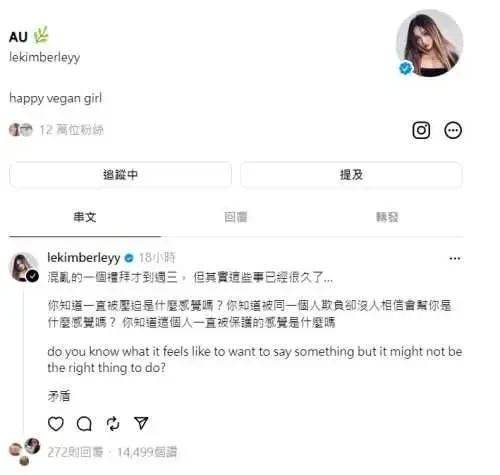This screenshot has width=500, height=475.
Task: Open the profile more options circle icon
Action: point(453,130)
